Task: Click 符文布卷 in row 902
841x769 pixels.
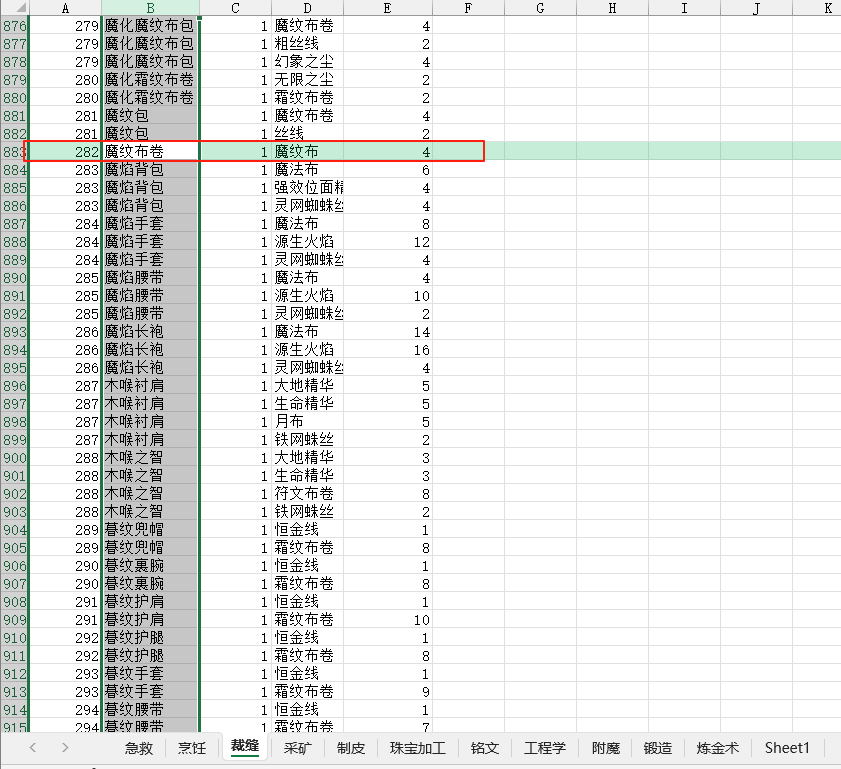Action: (x=307, y=494)
